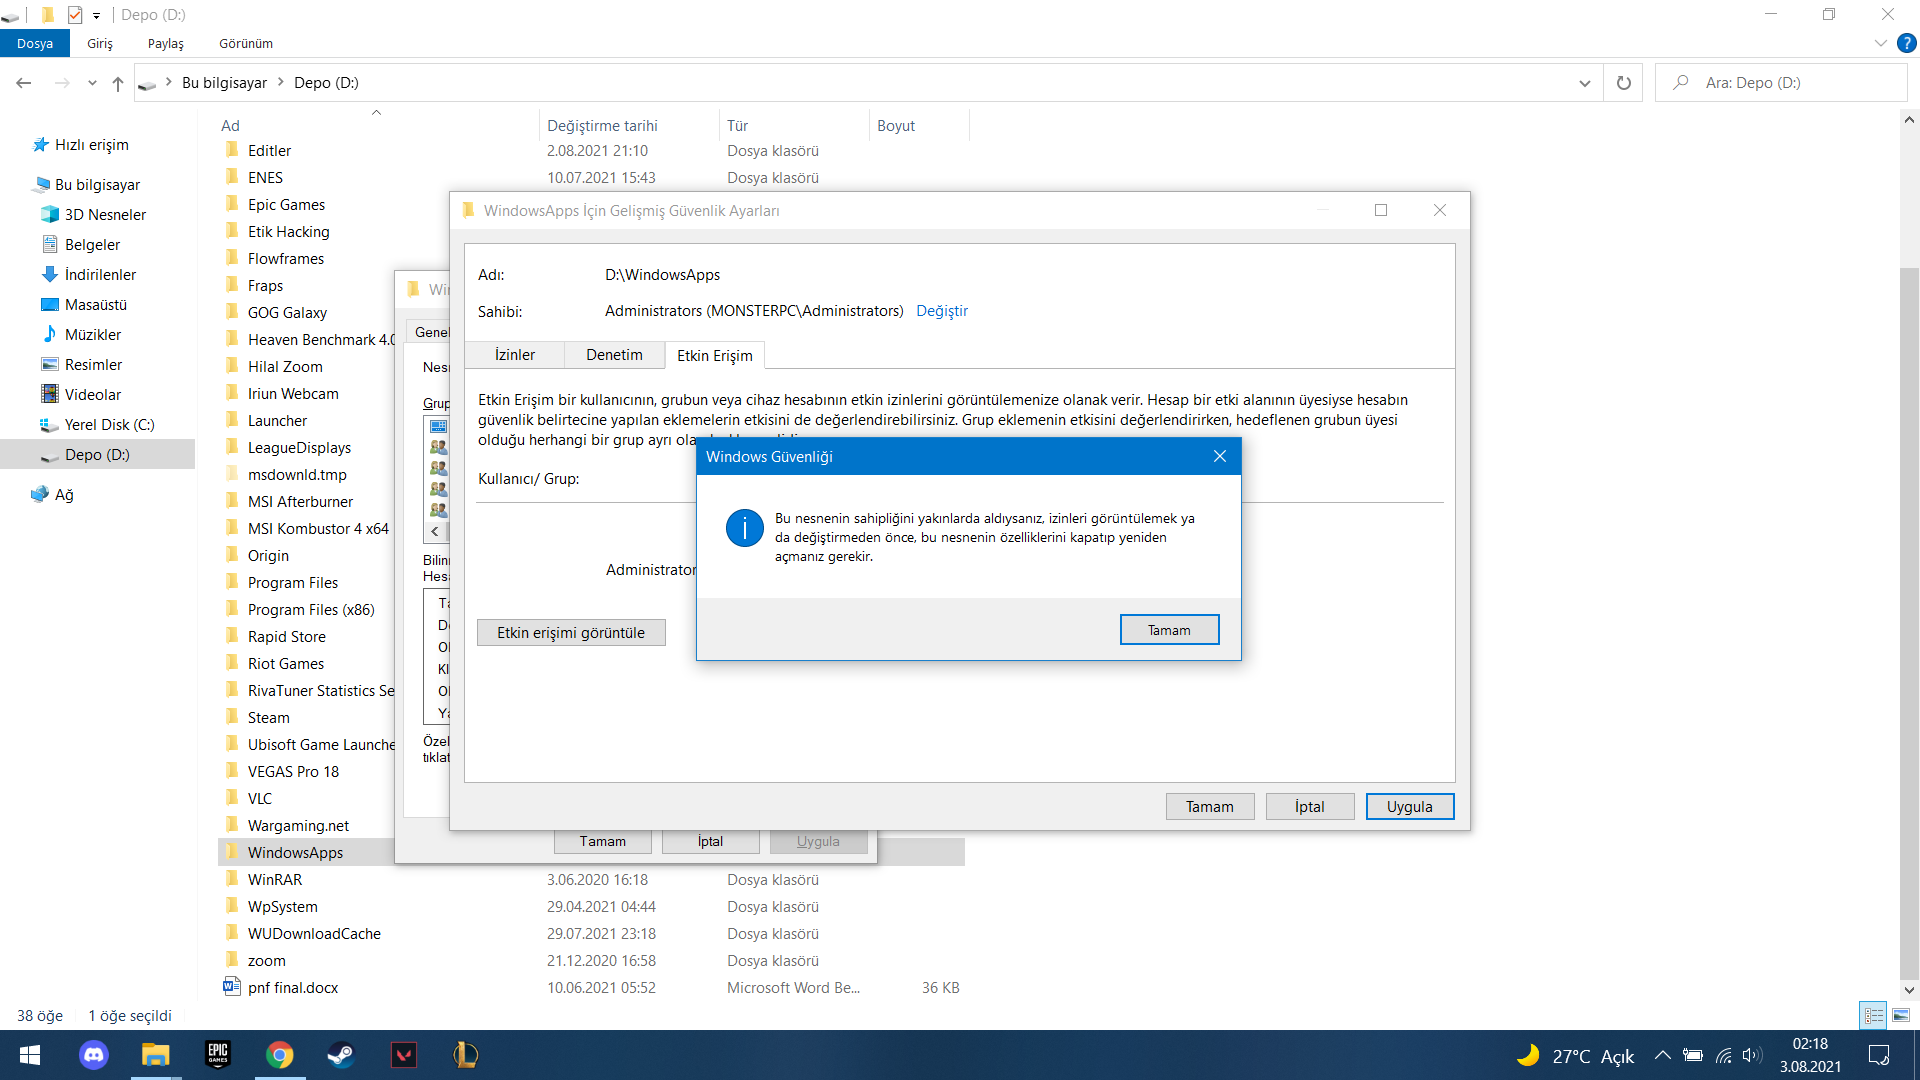Click Etkin erişimi görüntüle button

[x=571, y=633]
